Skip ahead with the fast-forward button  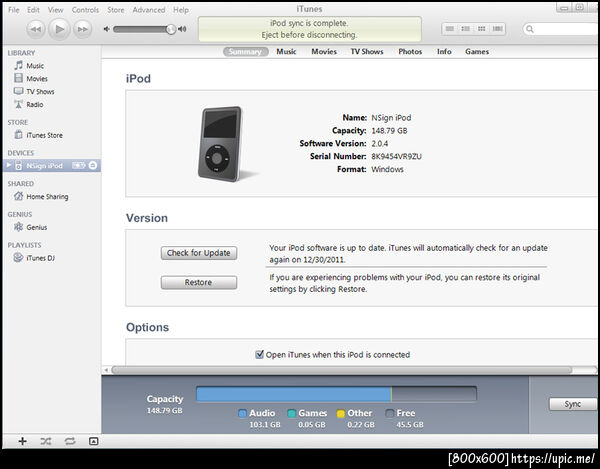pyautogui.click(x=82, y=29)
